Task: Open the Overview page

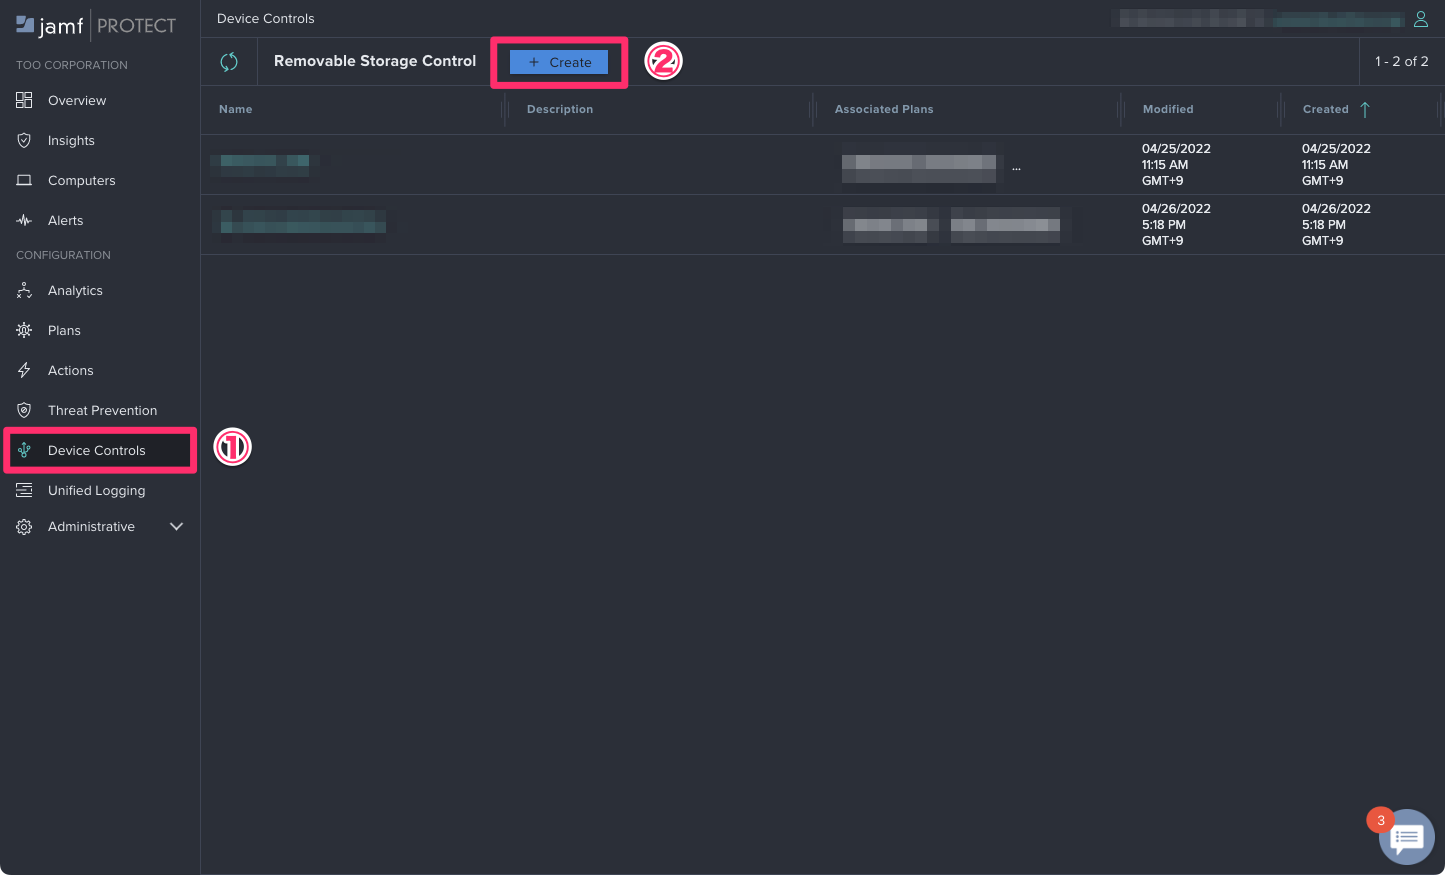Action: tap(77, 100)
